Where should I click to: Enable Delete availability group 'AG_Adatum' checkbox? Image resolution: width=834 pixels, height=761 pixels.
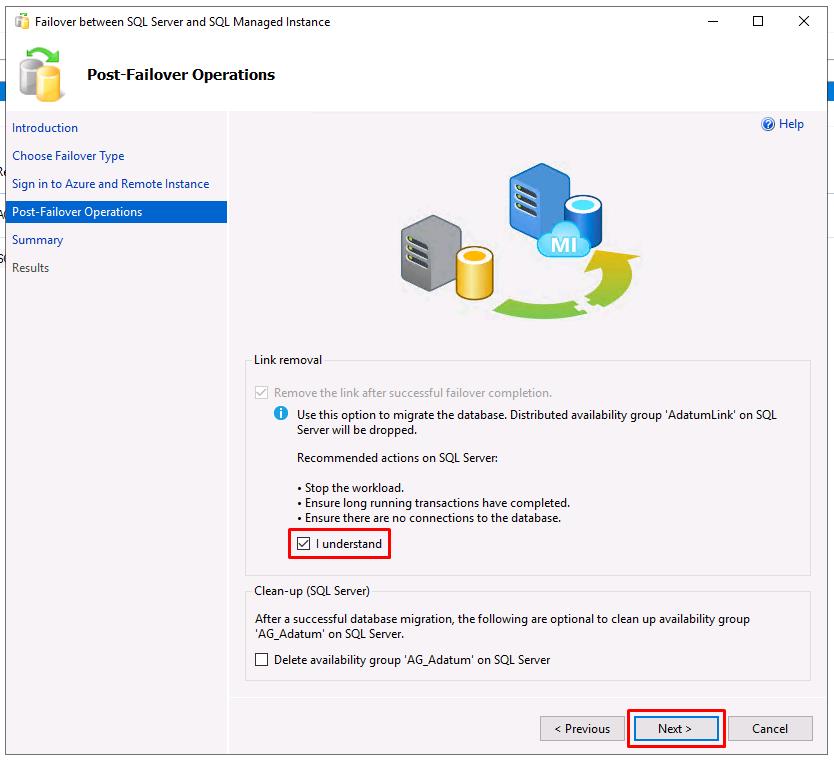coord(261,659)
